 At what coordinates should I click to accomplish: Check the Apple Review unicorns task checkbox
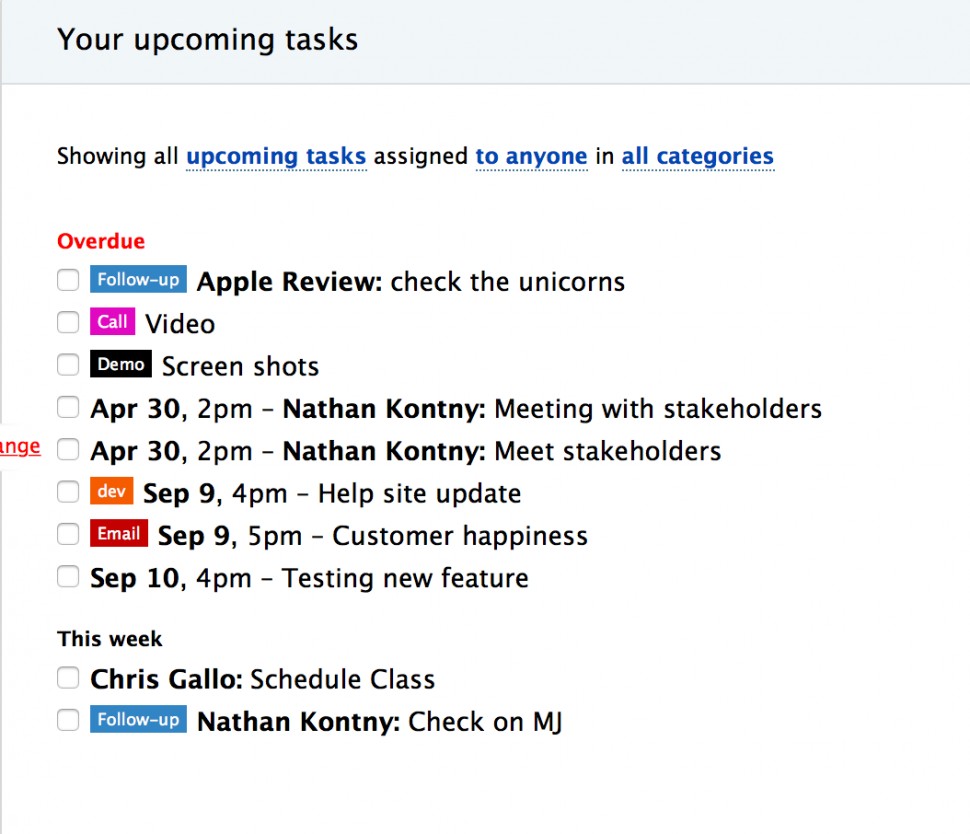[68, 281]
